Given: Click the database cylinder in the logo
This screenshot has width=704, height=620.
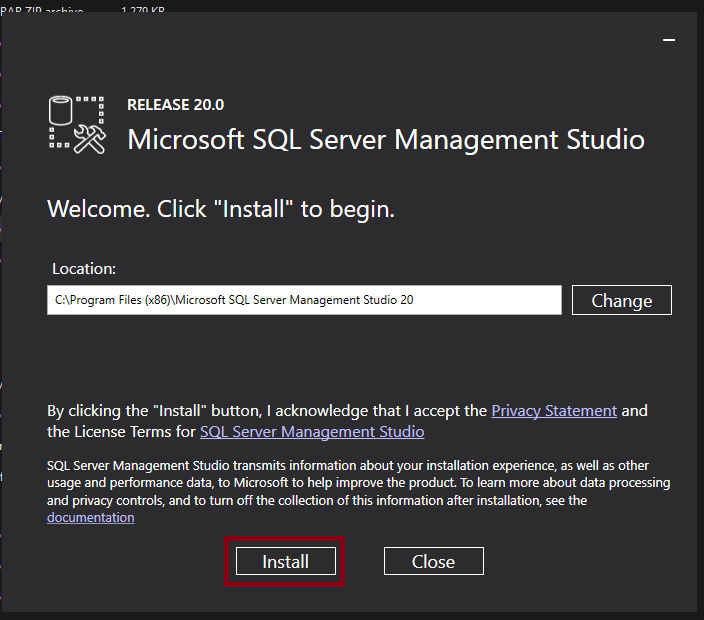Looking at the screenshot, I should 62,110.
